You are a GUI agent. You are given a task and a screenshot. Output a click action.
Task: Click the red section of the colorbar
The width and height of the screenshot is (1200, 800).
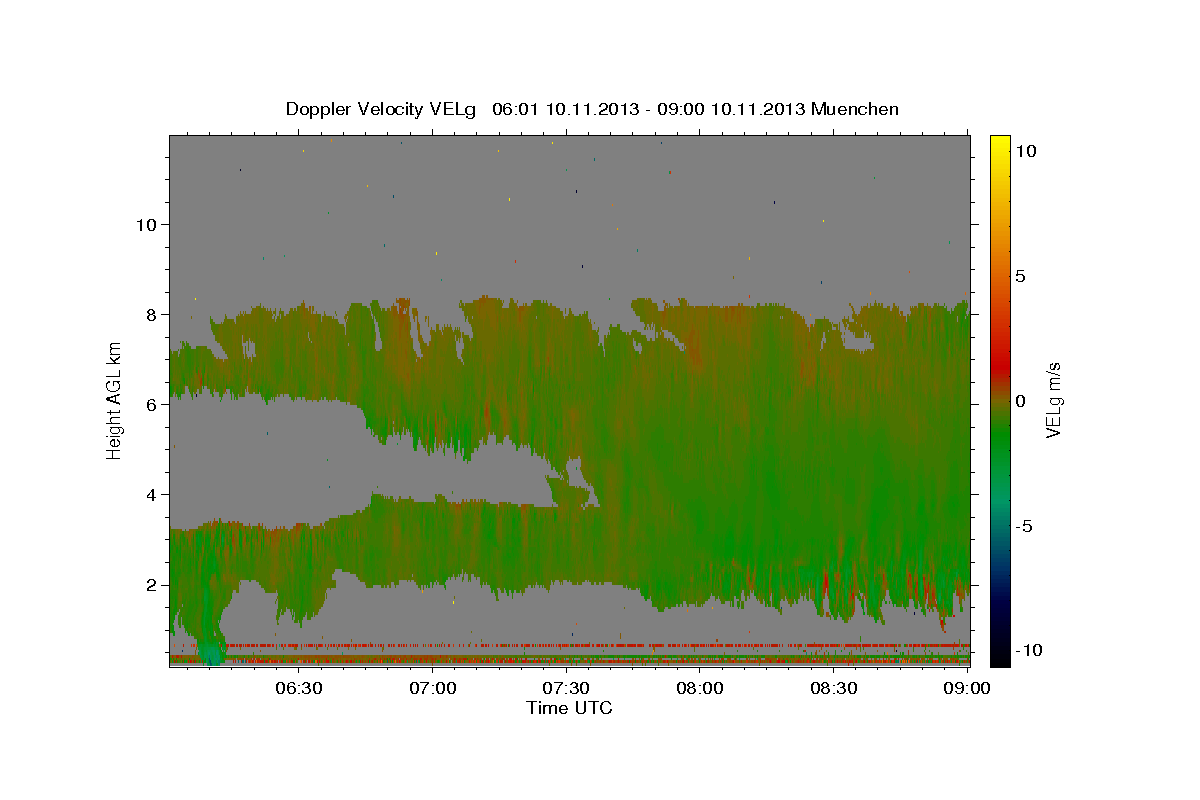pyautogui.click(x=1000, y=364)
